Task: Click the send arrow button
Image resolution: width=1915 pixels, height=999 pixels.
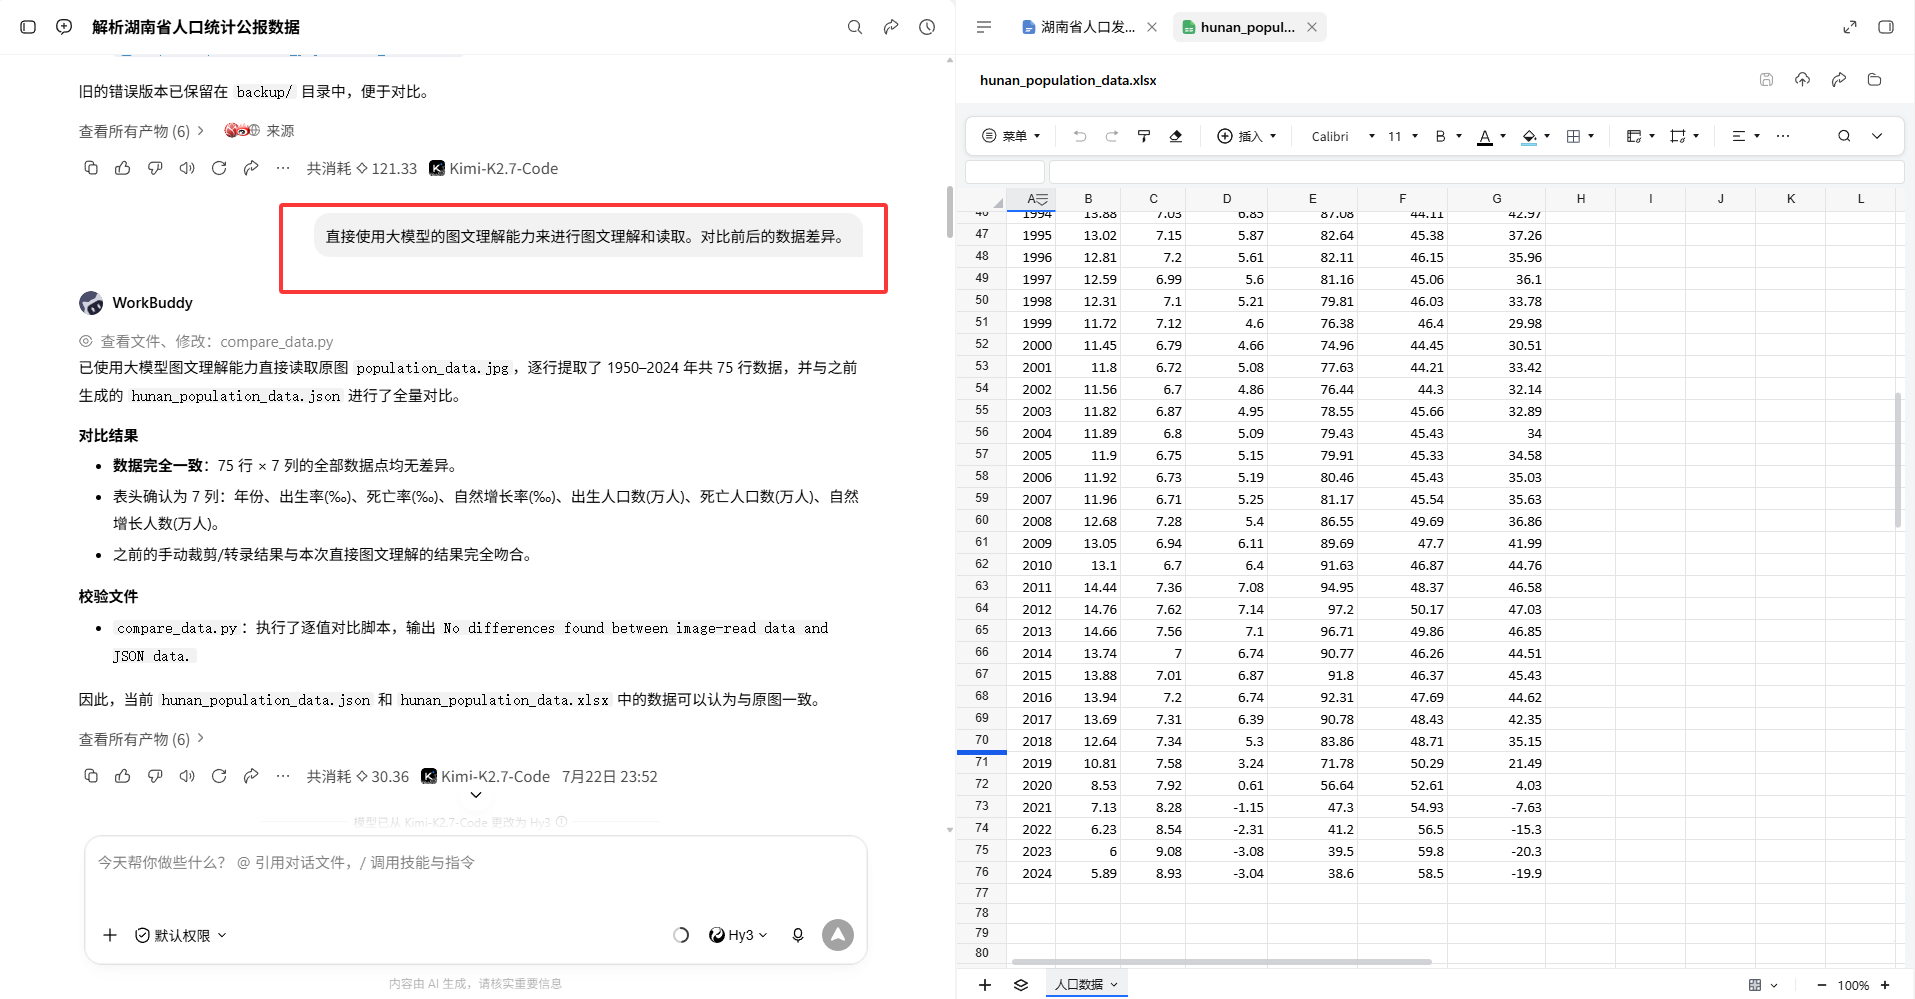Action: [838, 935]
